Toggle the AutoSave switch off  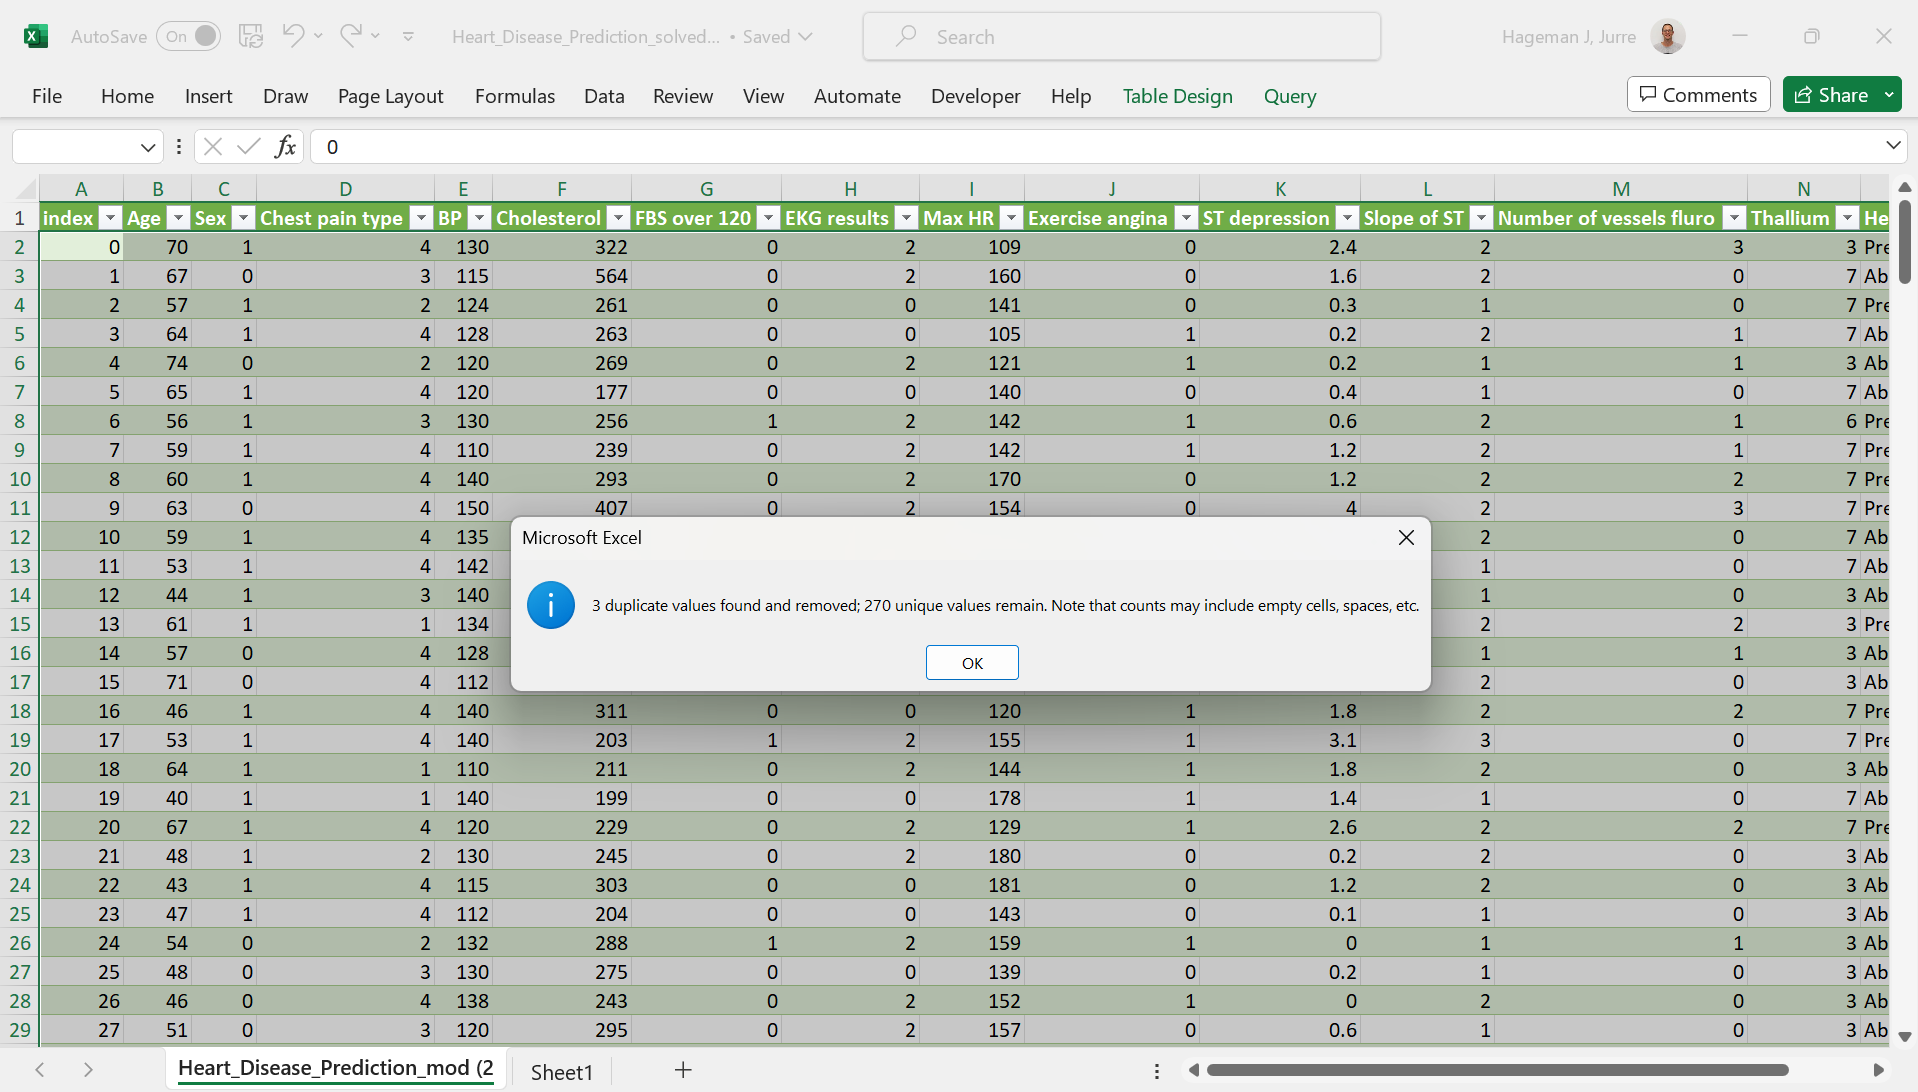[x=188, y=37]
